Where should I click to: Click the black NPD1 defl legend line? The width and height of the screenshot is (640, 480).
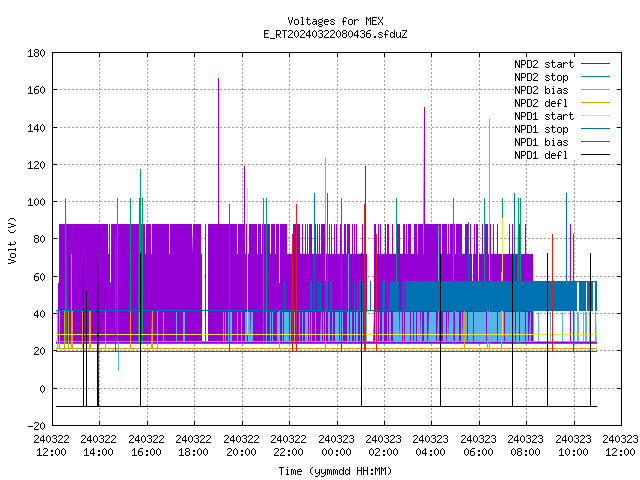pyautogui.click(x=595, y=155)
